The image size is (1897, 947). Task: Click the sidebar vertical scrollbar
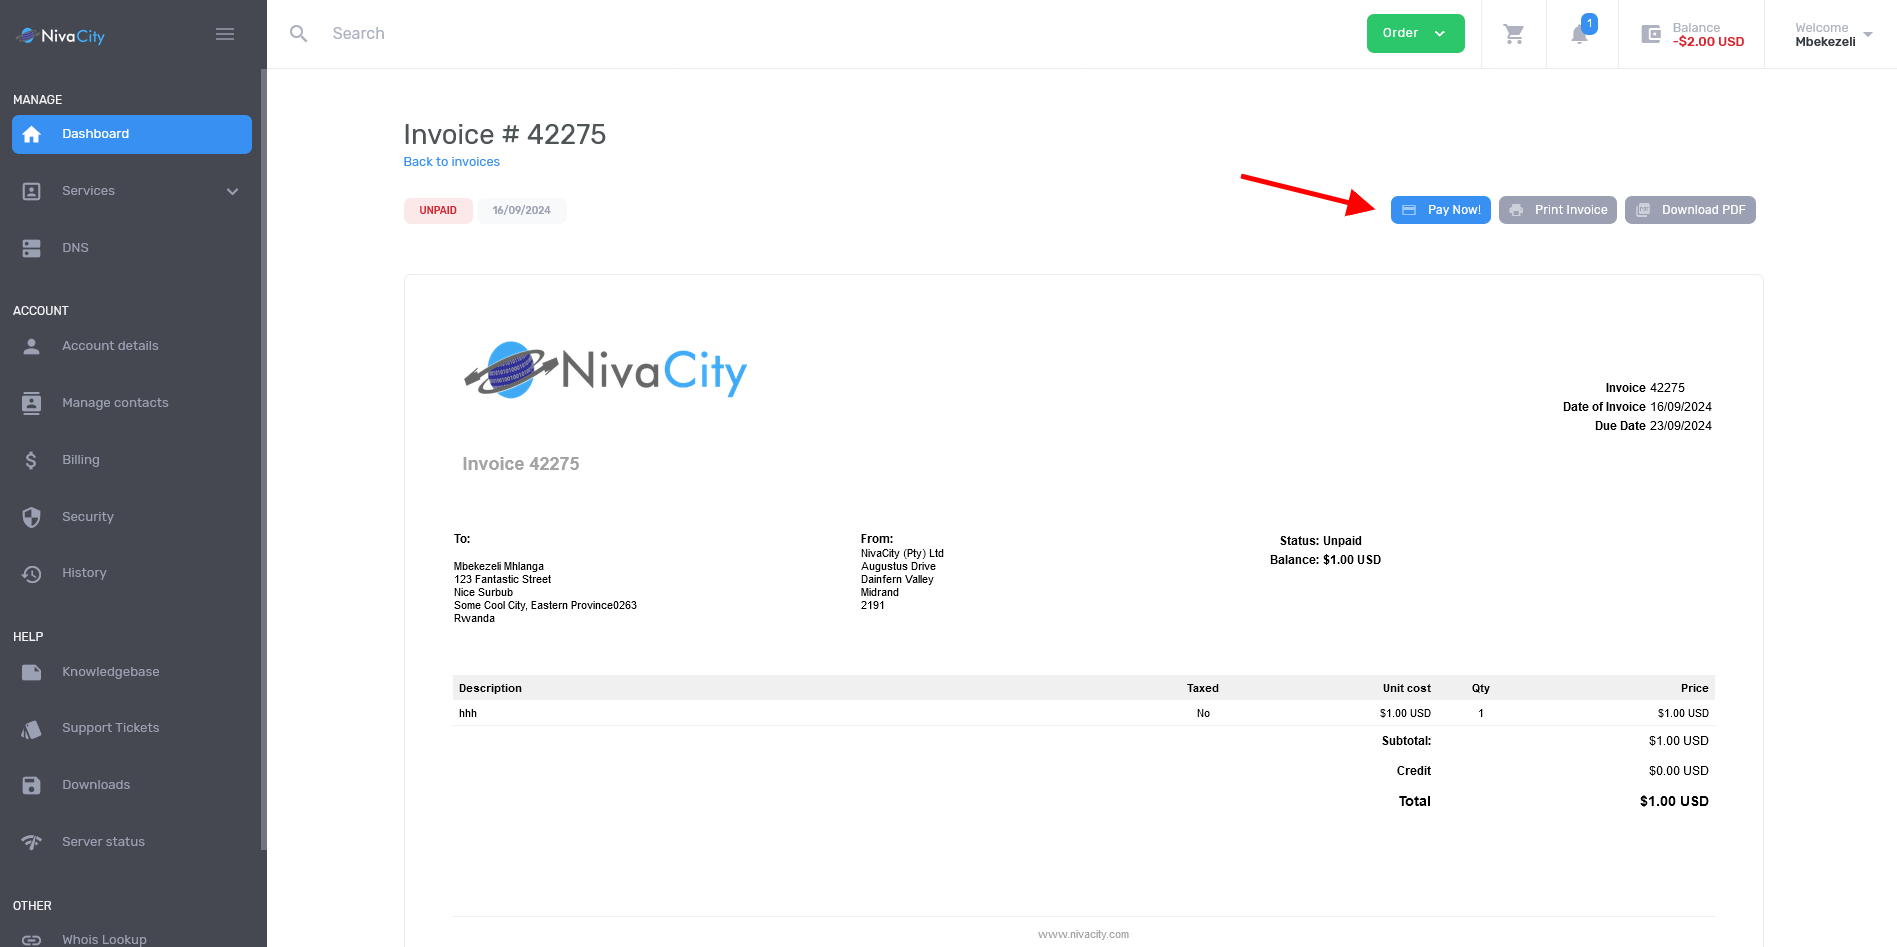pyautogui.click(x=264, y=460)
